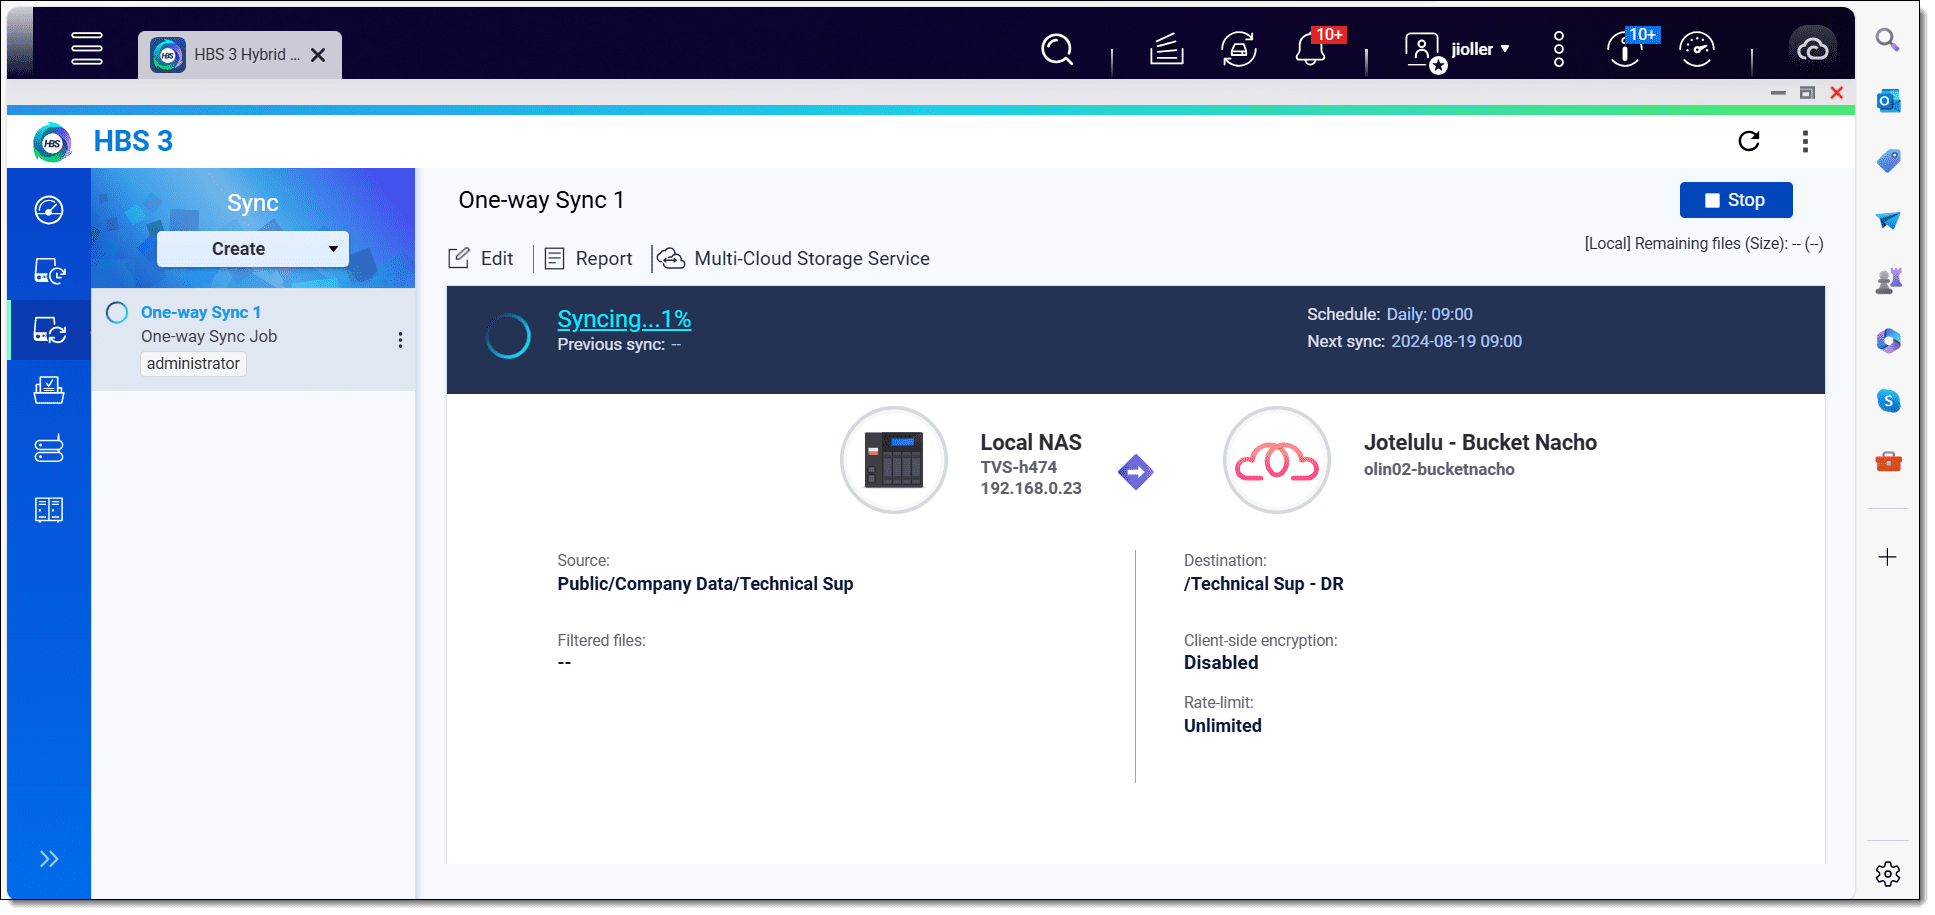Viewport: 1935px width, 915px height.
Task: Open the jioller user account dropdown
Action: coord(1480,49)
